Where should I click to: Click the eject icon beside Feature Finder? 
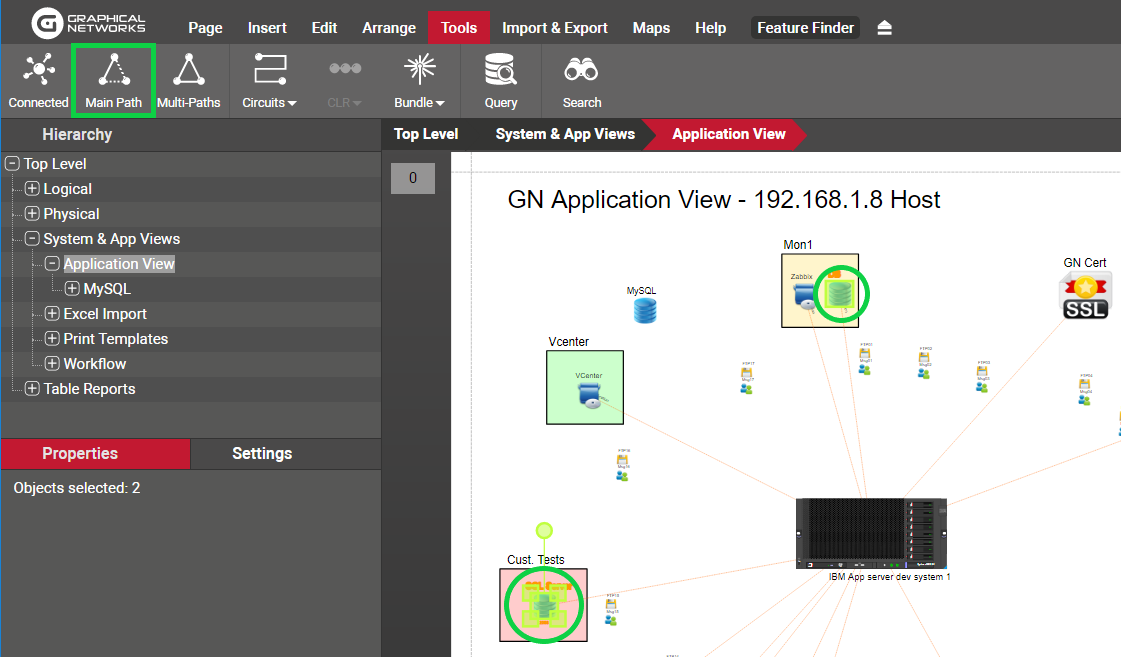coord(884,28)
